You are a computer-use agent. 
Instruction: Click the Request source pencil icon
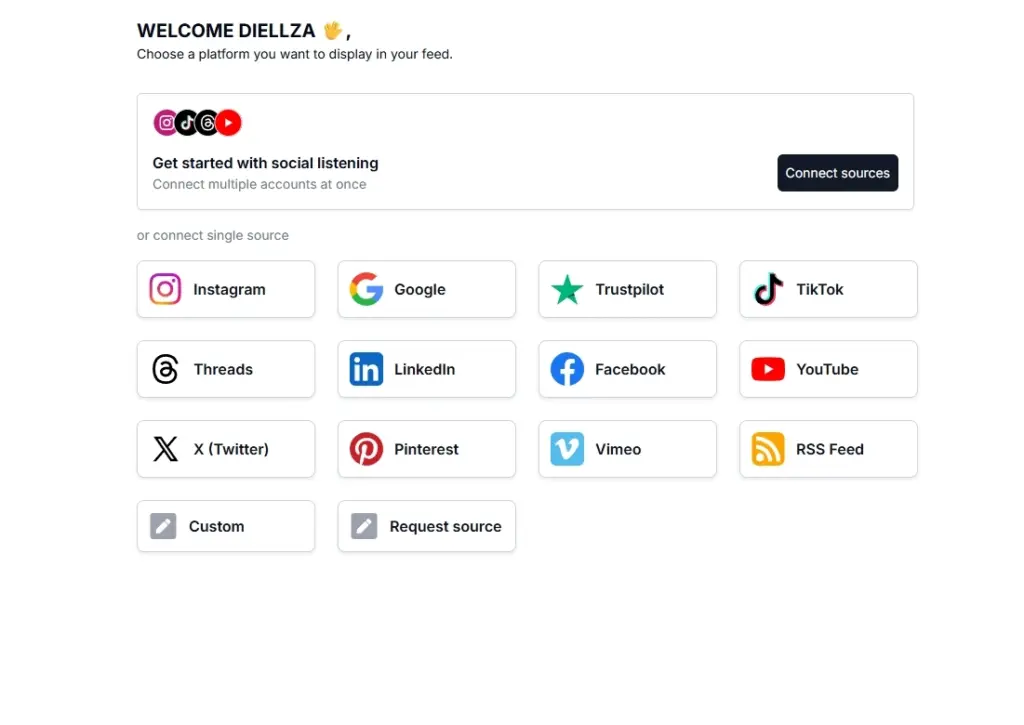366,526
